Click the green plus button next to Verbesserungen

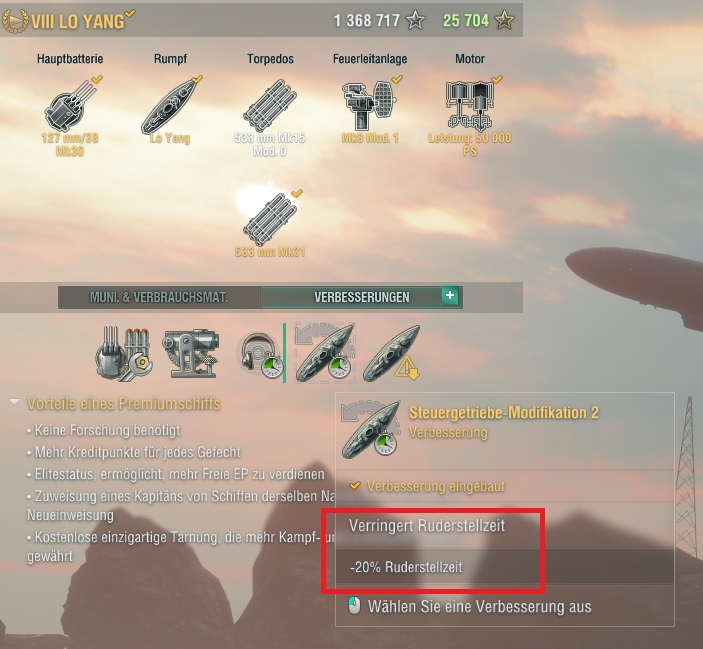pos(450,295)
